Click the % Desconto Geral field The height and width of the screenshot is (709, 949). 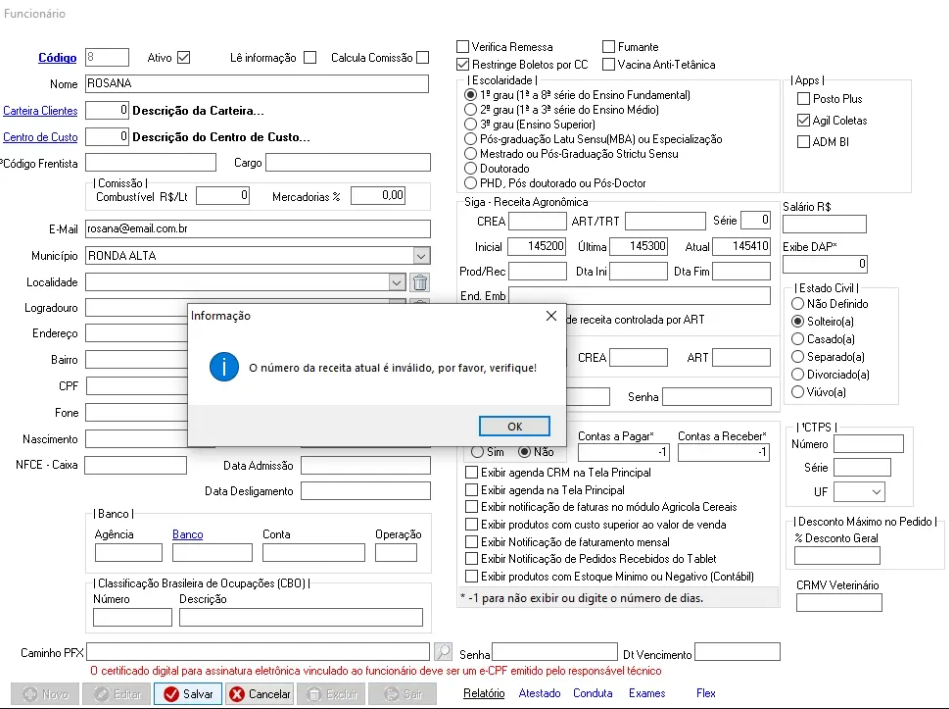point(837,555)
